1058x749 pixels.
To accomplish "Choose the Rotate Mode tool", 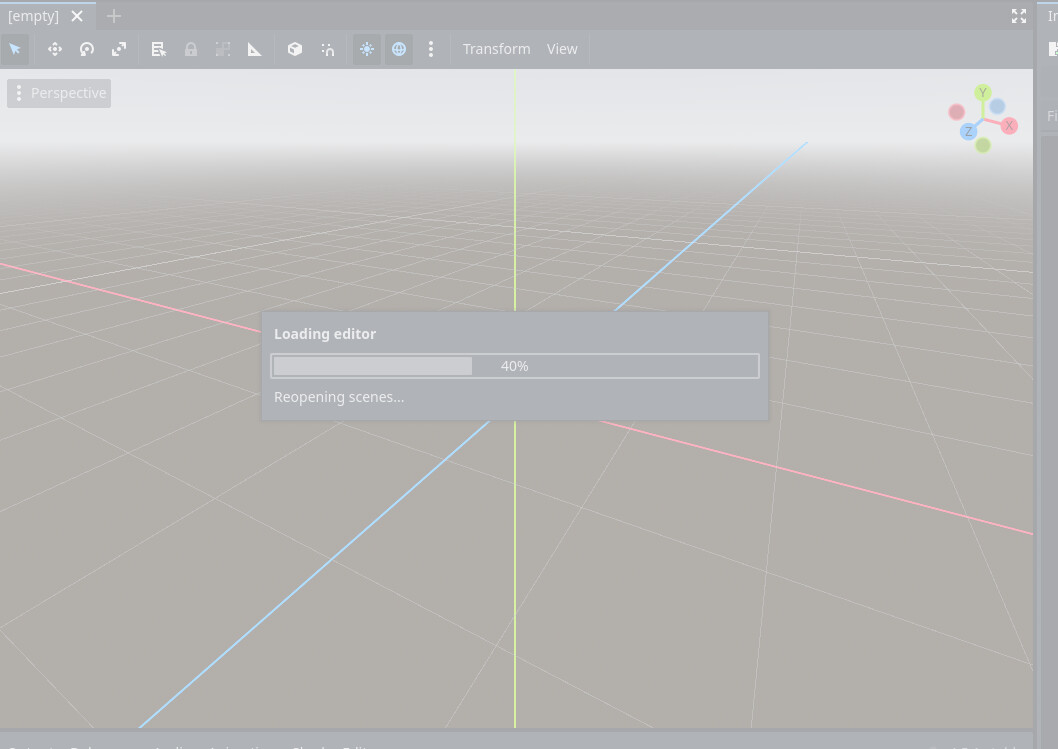I will pos(87,49).
